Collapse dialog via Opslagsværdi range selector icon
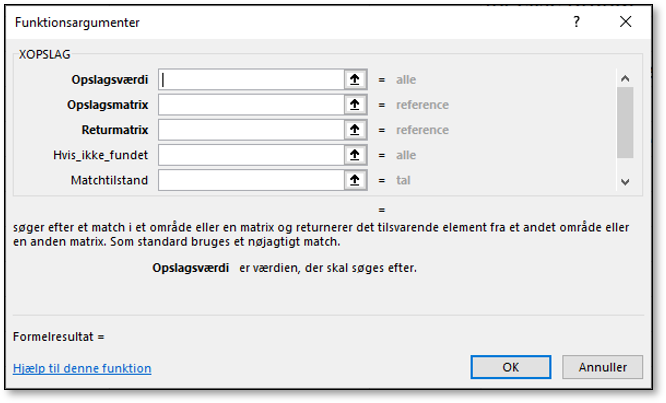The width and height of the screenshot is (666, 403). (x=355, y=79)
